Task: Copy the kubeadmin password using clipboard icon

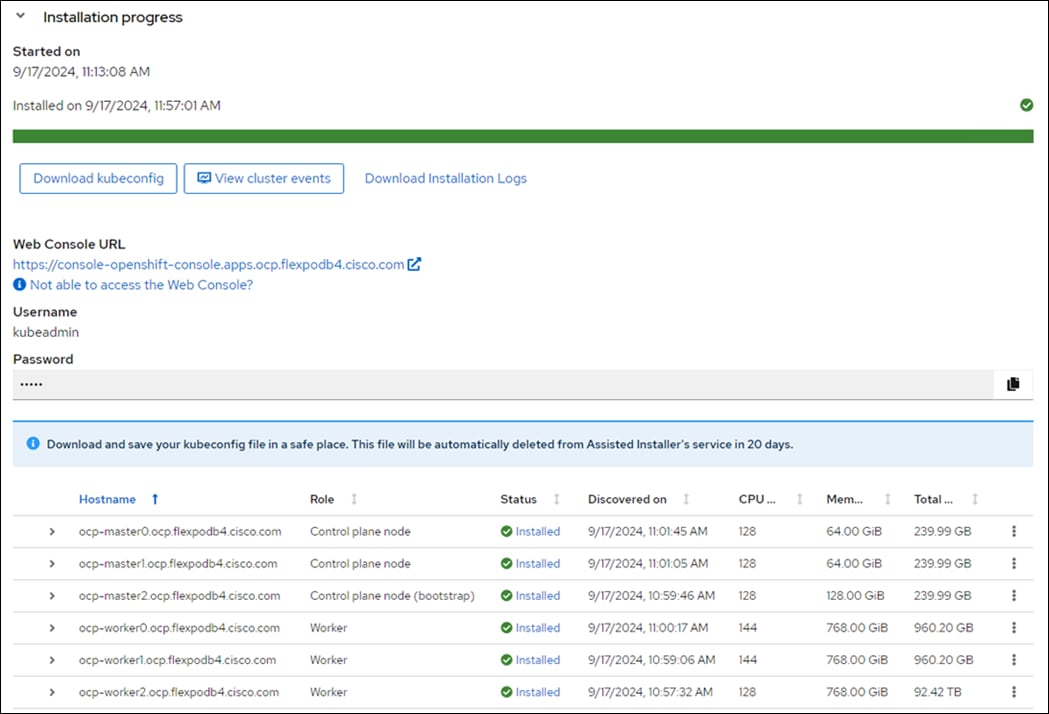Action: (x=1013, y=384)
